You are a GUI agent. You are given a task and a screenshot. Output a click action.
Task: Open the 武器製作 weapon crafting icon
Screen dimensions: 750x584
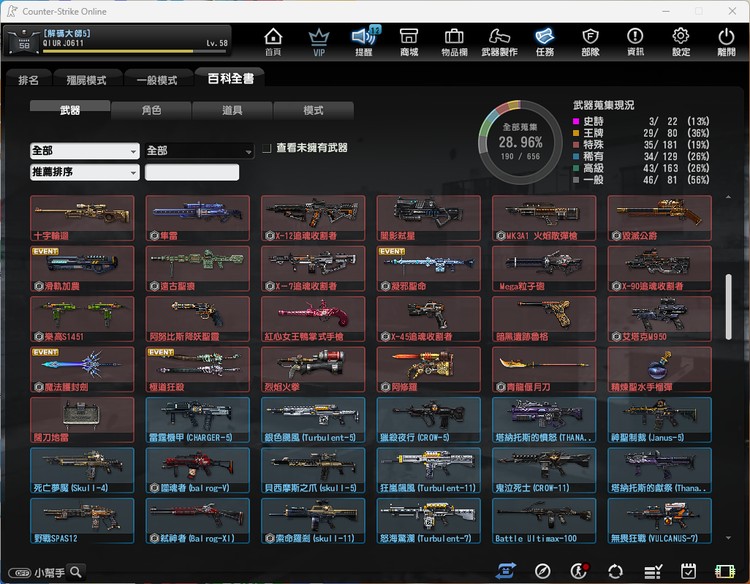tap(499, 42)
